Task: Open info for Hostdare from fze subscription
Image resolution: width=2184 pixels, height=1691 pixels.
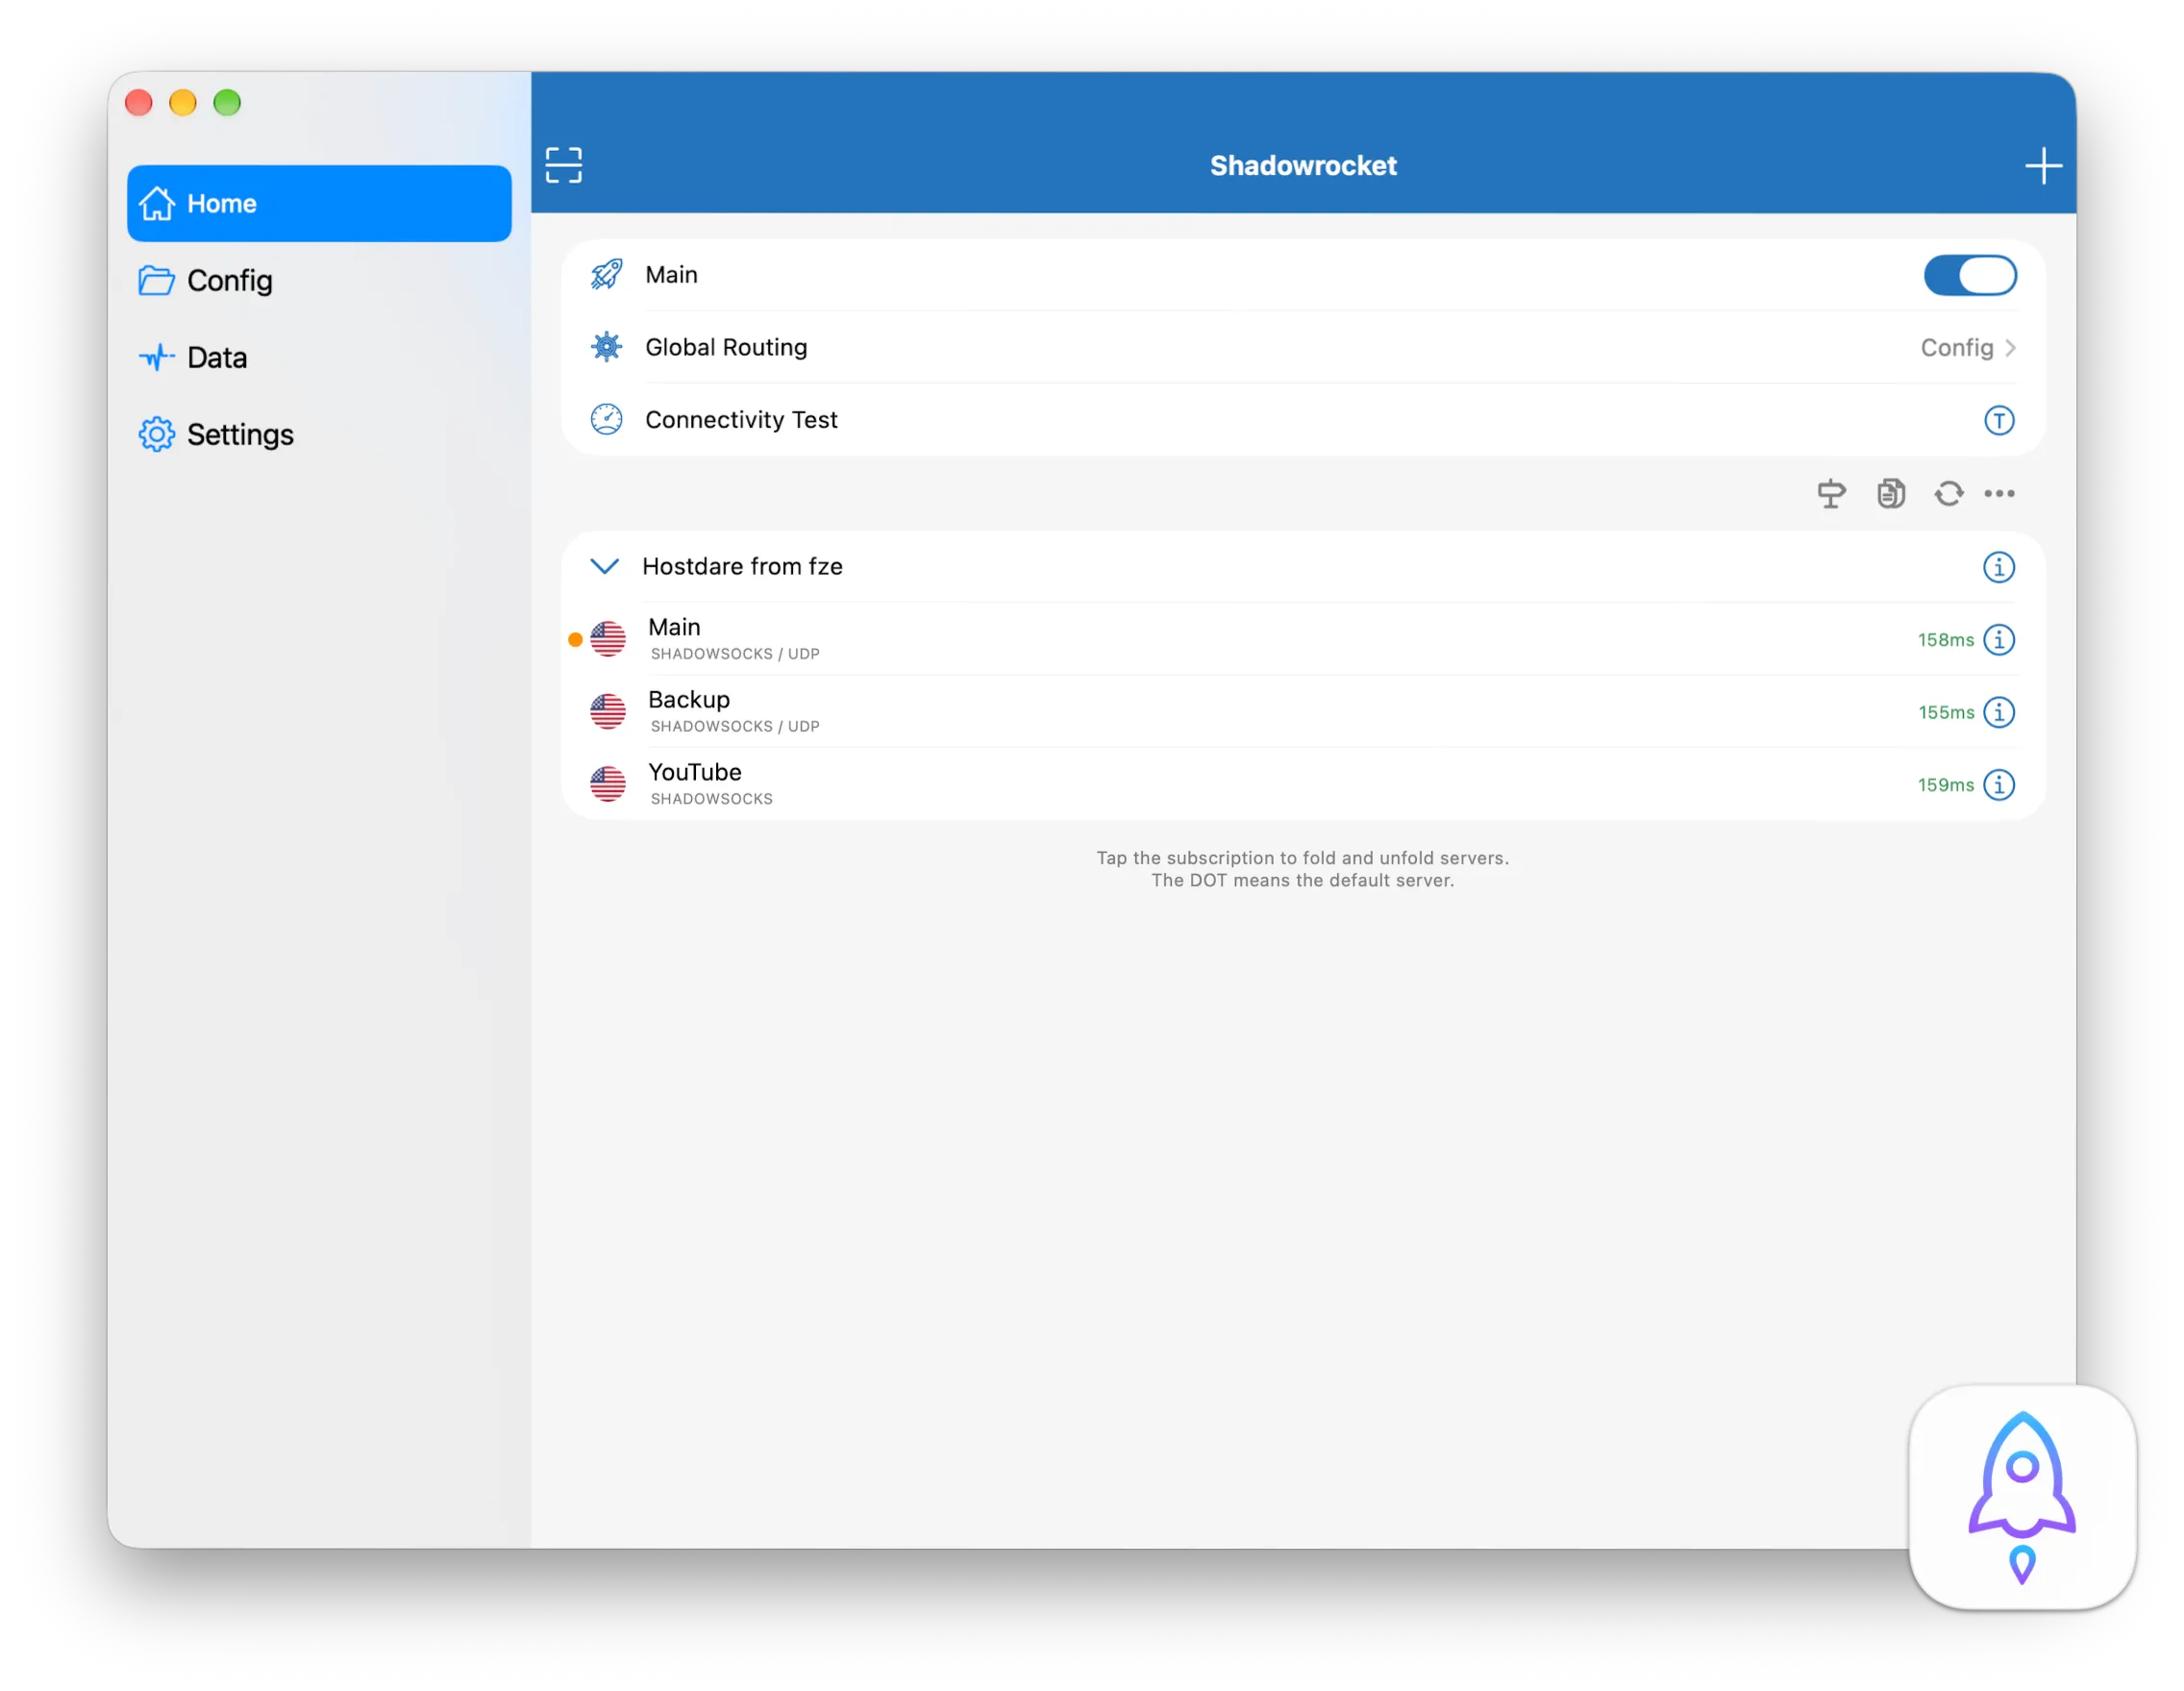Action: (x=1998, y=567)
